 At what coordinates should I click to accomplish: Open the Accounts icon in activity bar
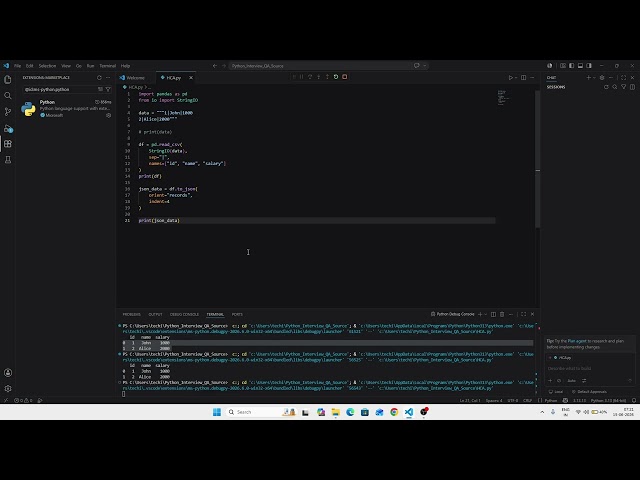click(8, 373)
